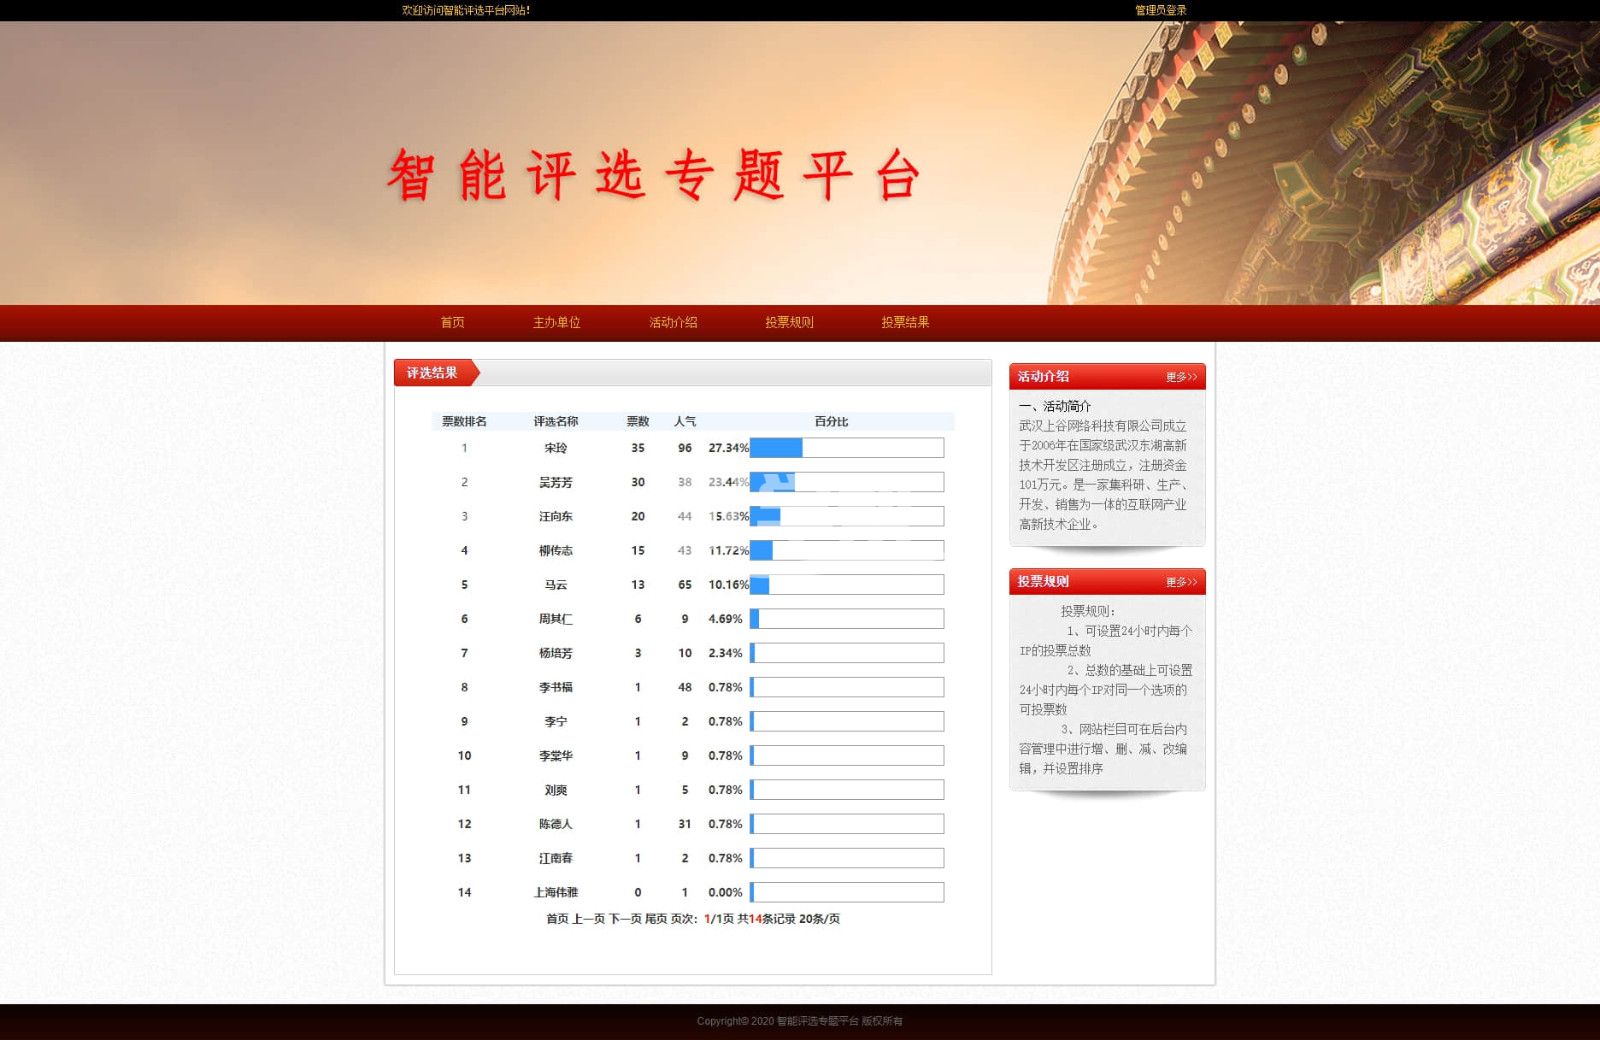Click the 票数 column header
The width and height of the screenshot is (1600, 1040).
point(637,422)
